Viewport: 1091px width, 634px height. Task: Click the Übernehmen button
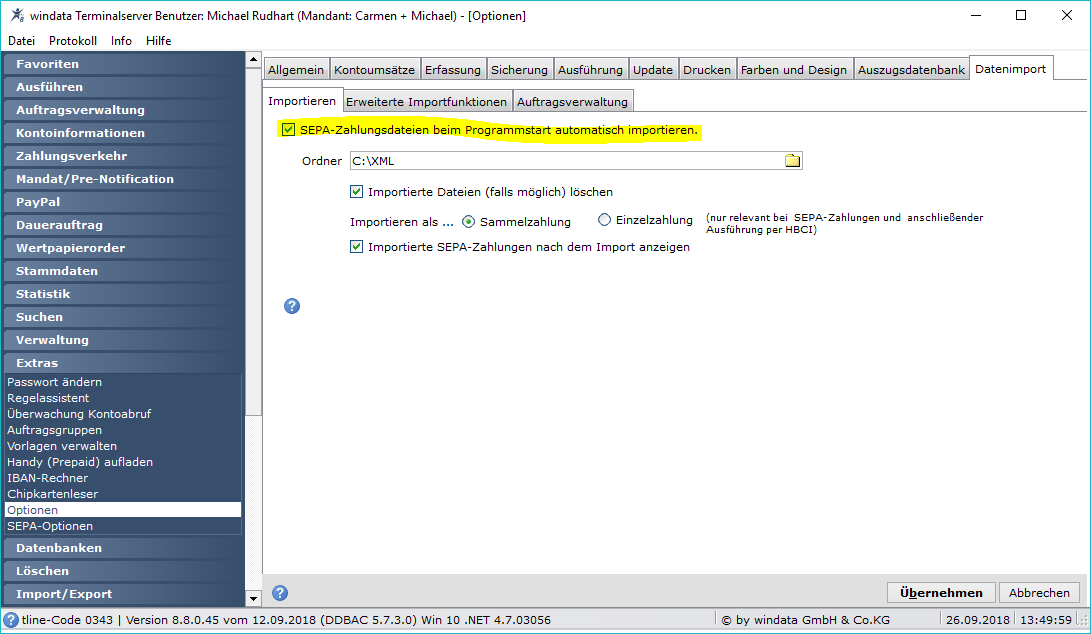[x=941, y=592]
